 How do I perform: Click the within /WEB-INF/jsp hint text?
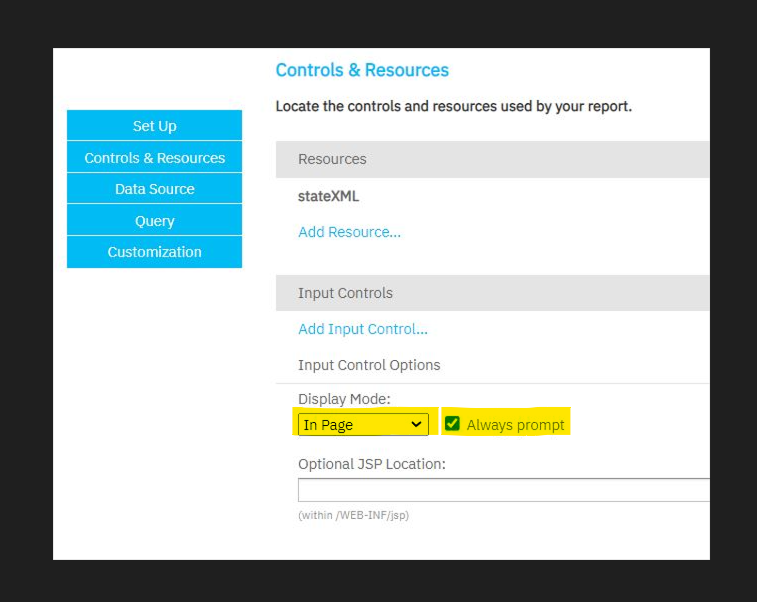pos(353,515)
